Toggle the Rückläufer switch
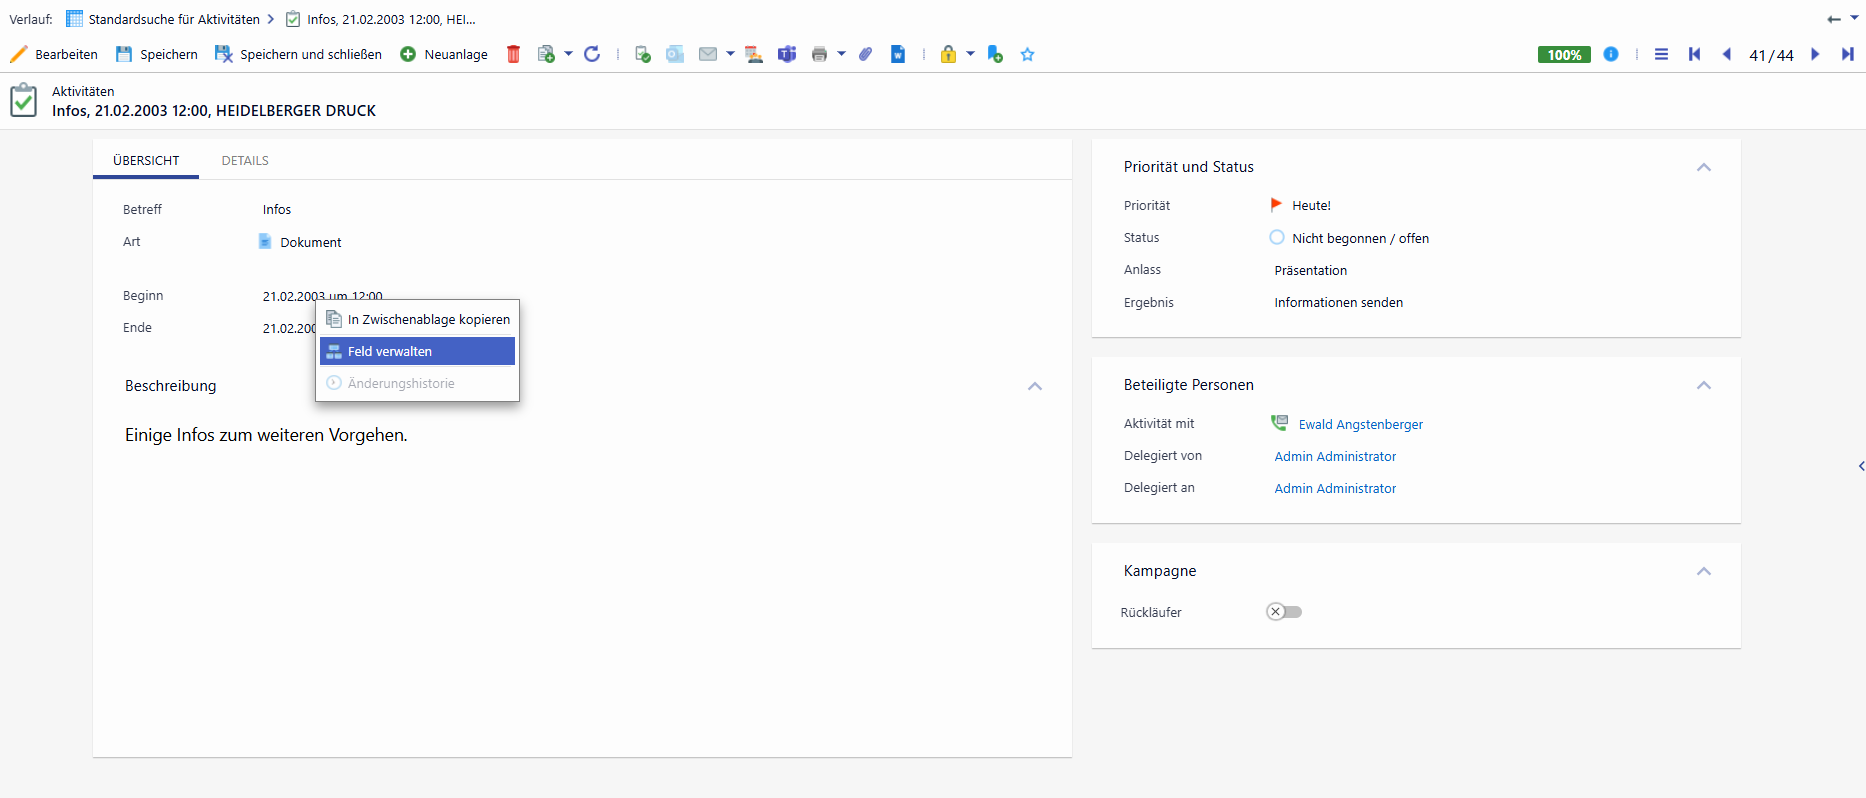The height and width of the screenshot is (798, 1866). tap(1284, 612)
